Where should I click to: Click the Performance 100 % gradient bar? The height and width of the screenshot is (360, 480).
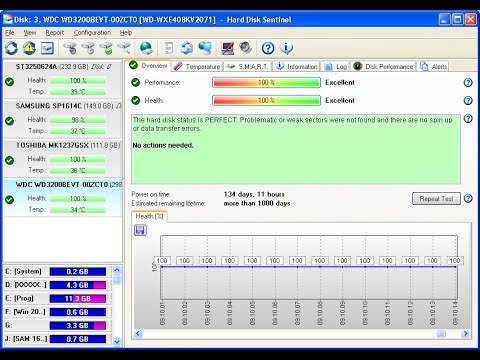(x=266, y=82)
